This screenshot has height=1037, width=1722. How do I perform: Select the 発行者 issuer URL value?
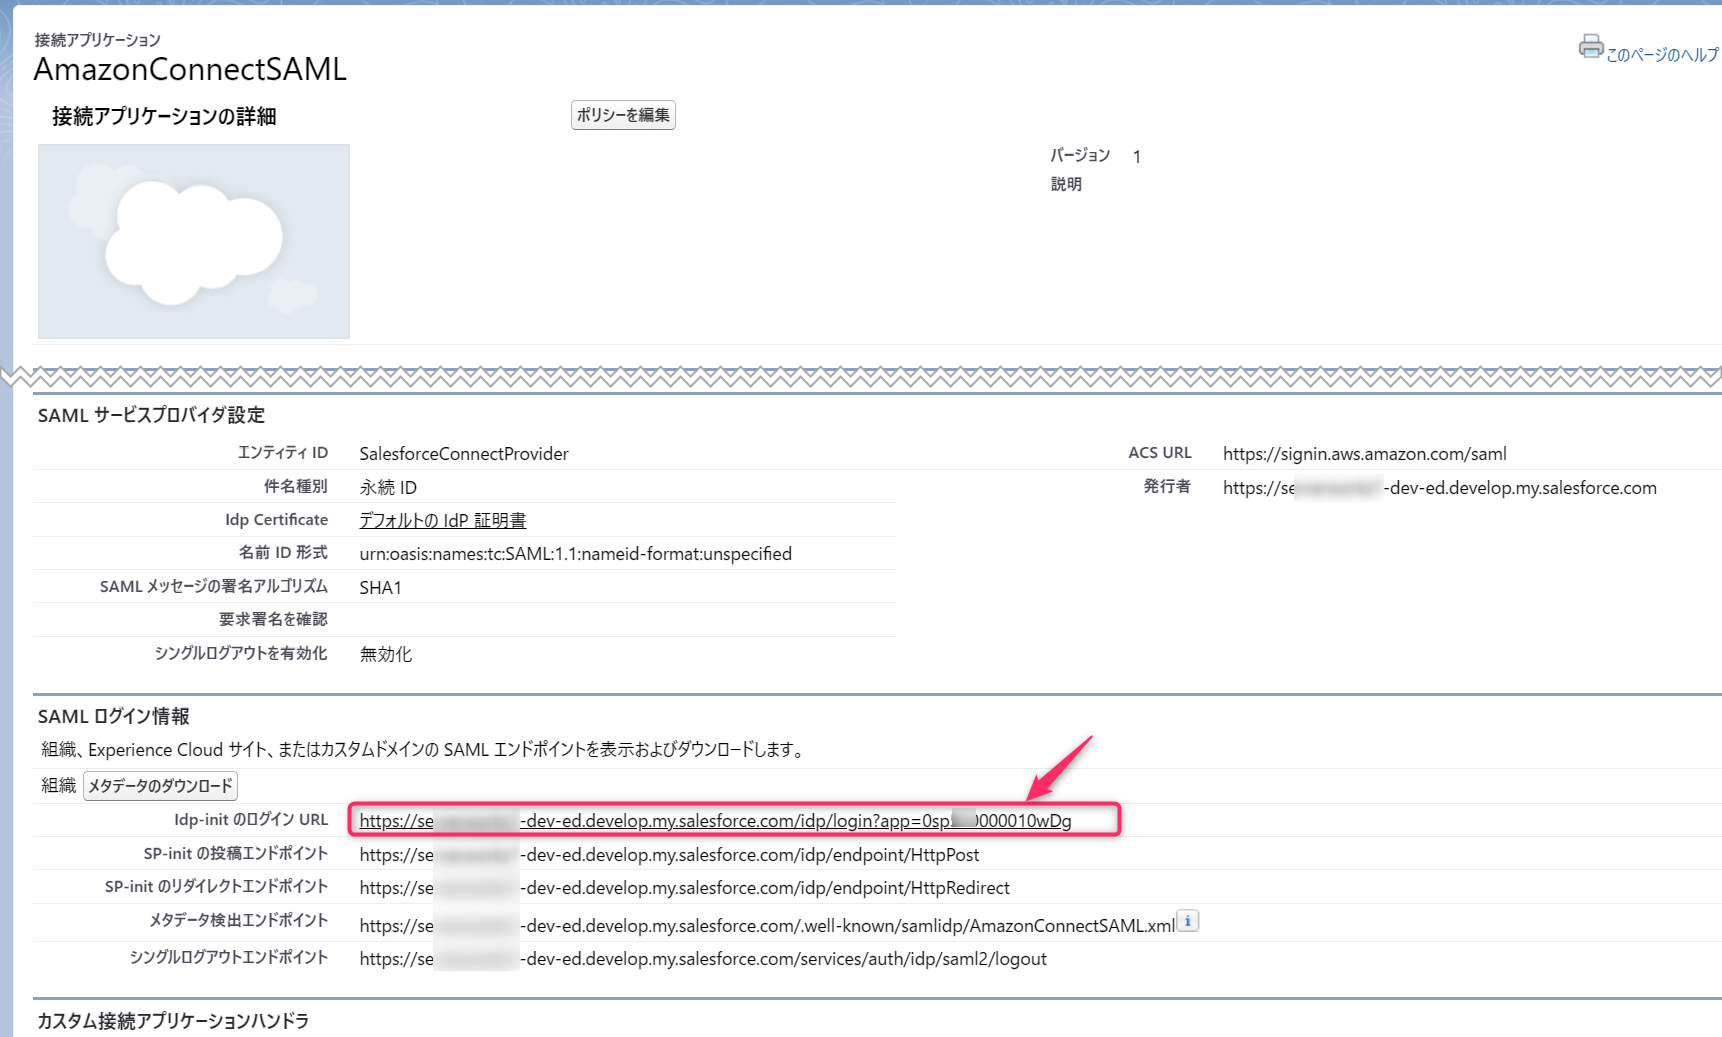click(1439, 488)
